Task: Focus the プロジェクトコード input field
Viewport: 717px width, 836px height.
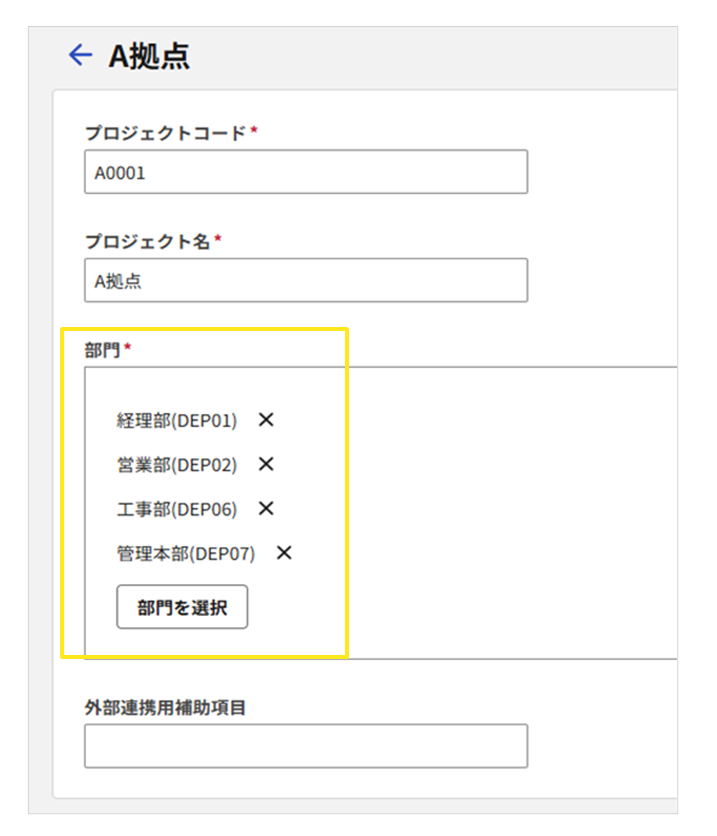Action: [x=305, y=172]
